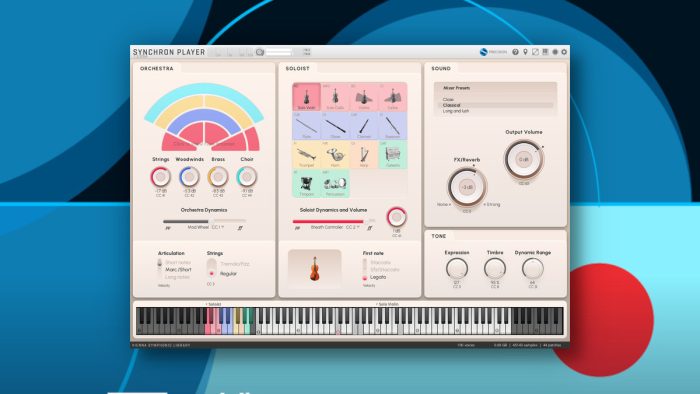Select the Horn soloist tile

[x=335, y=155]
